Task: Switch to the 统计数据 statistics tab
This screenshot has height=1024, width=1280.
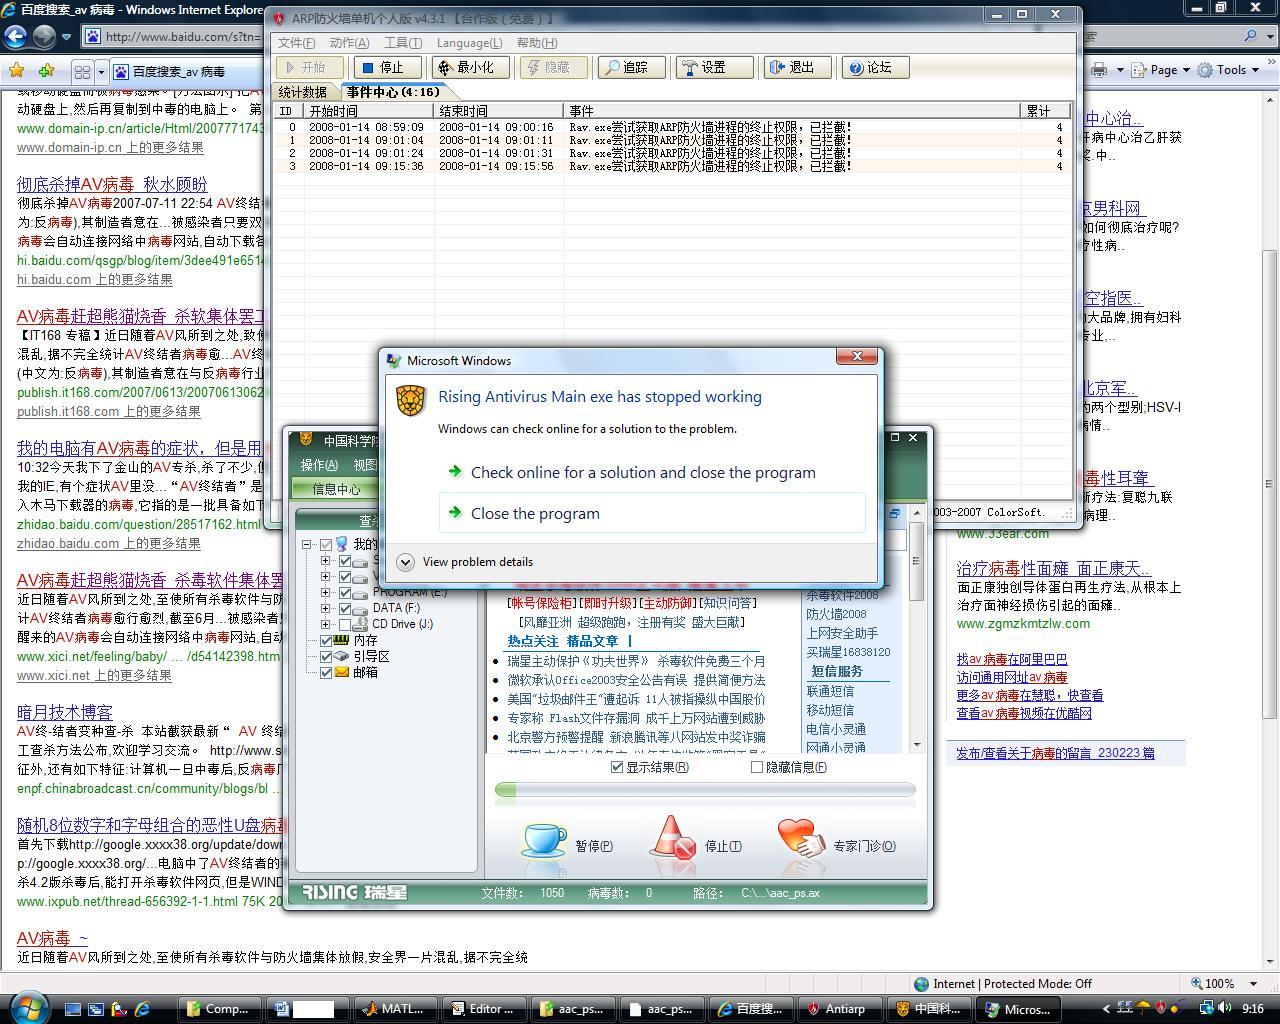Action: [x=303, y=92]
